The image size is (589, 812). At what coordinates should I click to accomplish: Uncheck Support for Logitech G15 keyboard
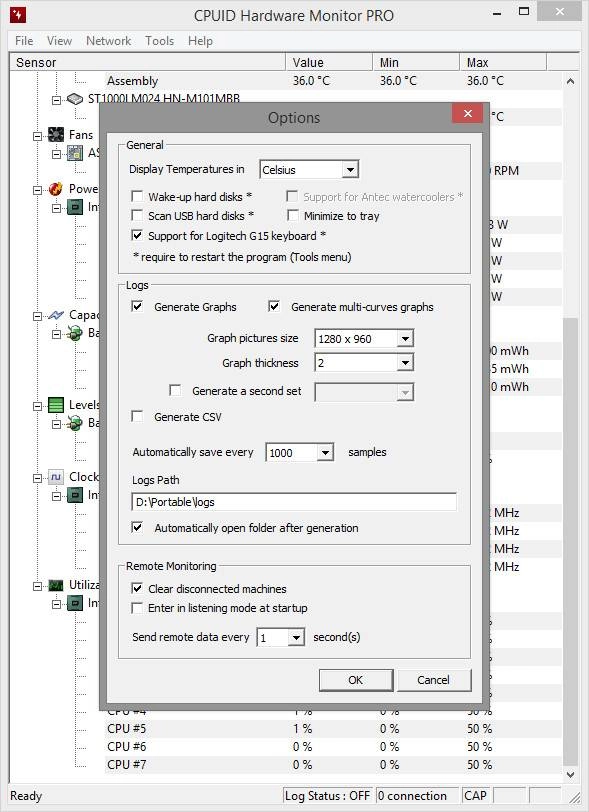coord(137,236)
